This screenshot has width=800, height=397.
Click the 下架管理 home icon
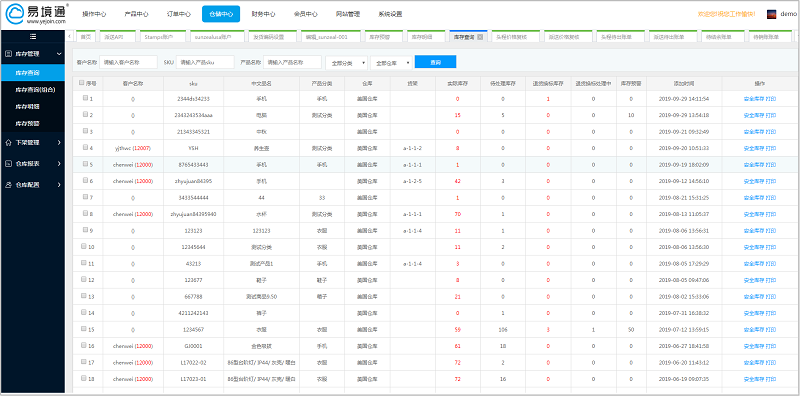8,143
